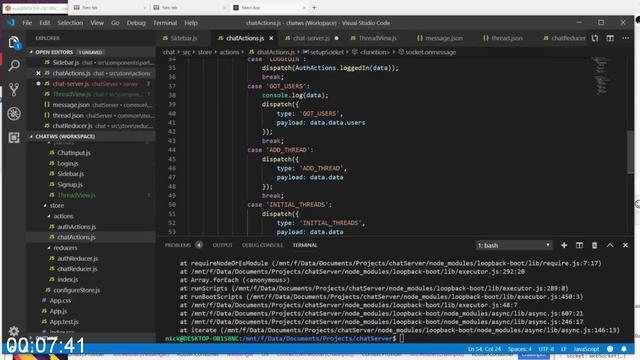640x360 pixels.
Task: Split the editor to the right
Action: click(x=610, y=38)
